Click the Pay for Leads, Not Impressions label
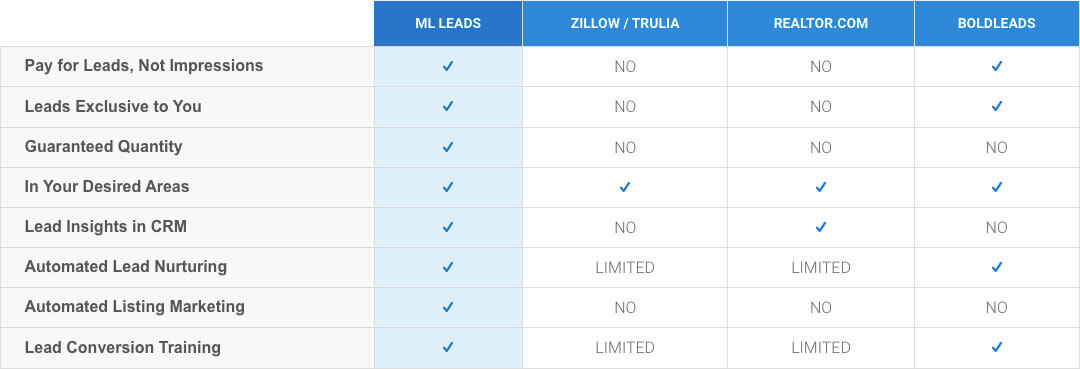Image resolution: width=1080 pixels, height=369 pixels. click(x=144, y=66)
